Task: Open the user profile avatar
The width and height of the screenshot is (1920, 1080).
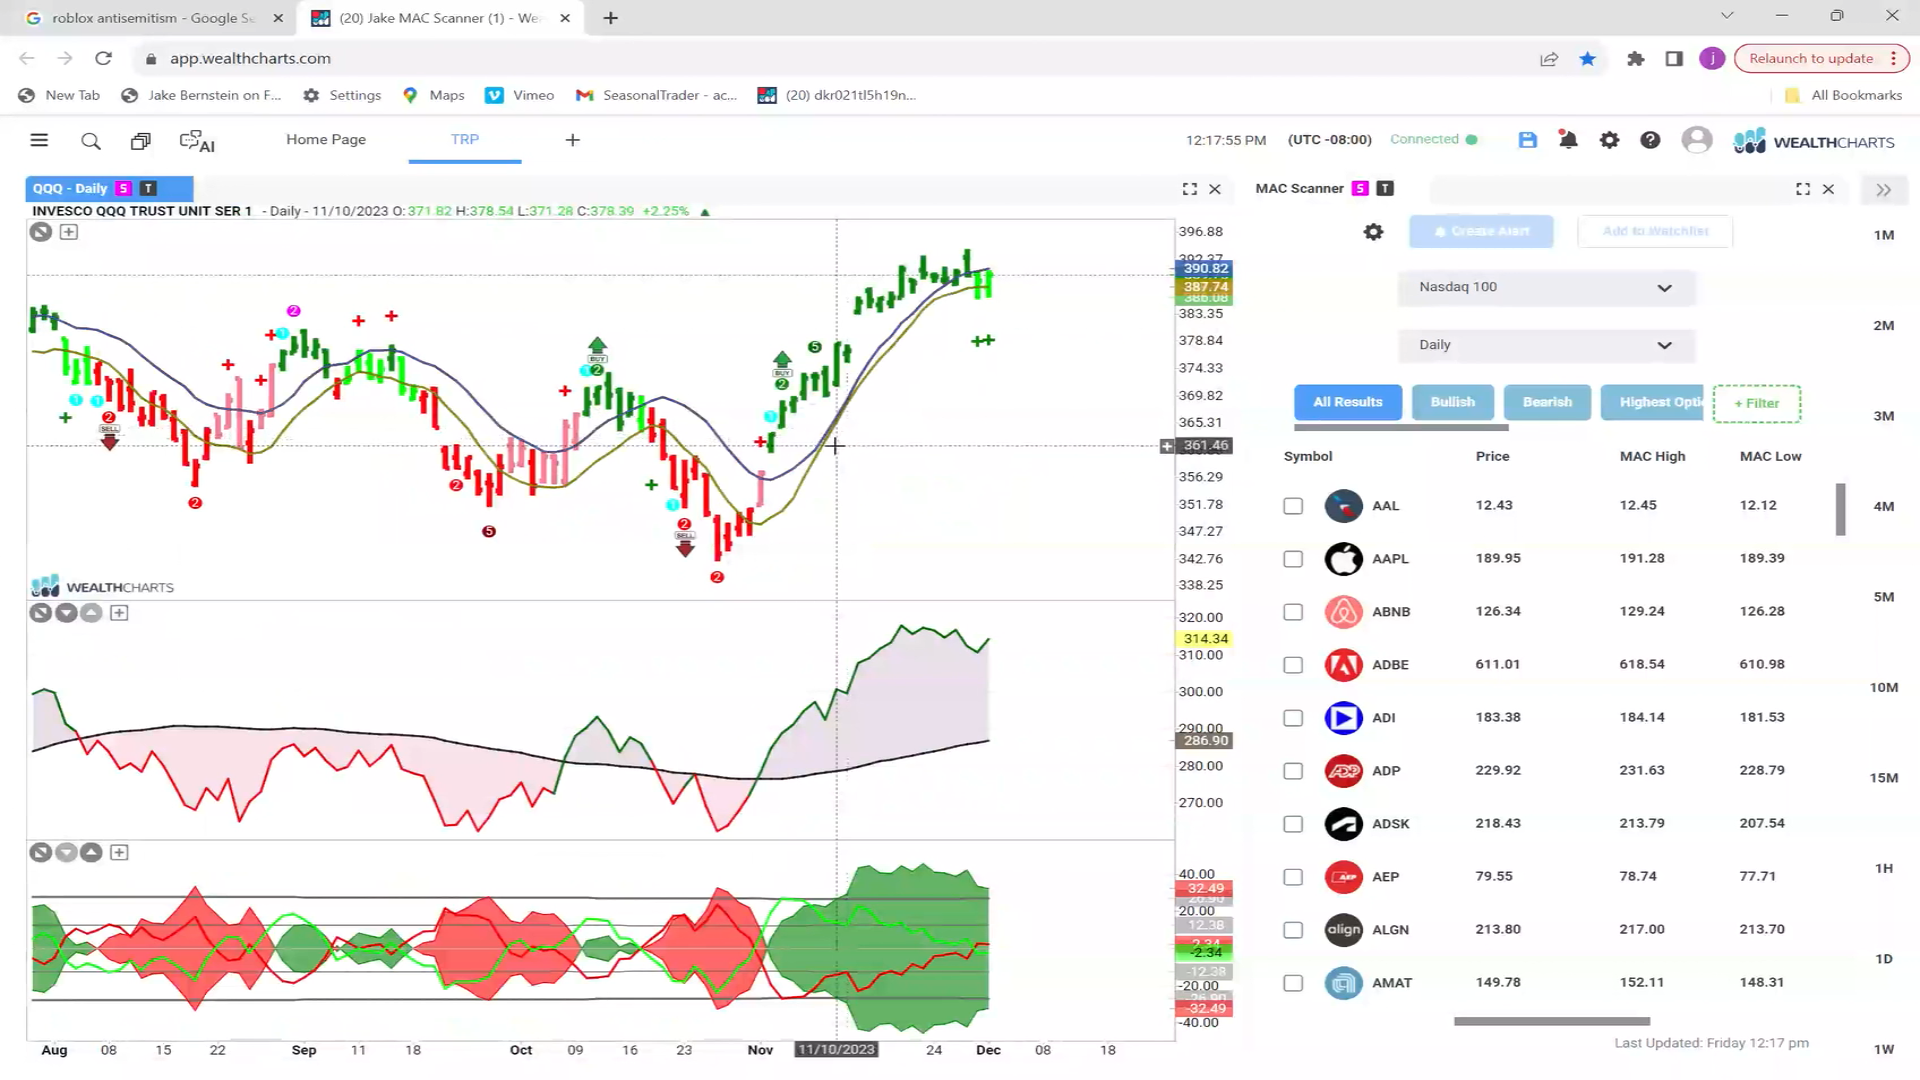Action: pos(1697,140)
